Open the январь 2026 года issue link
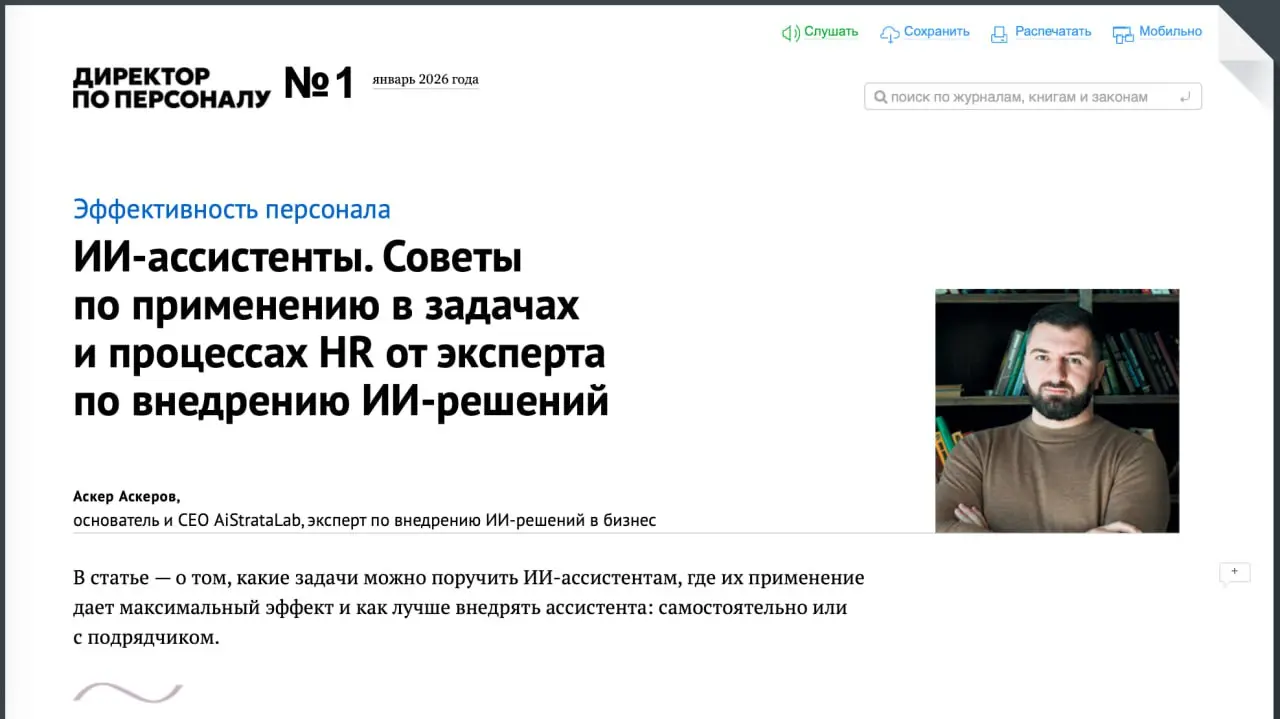Image resolution: width=1280 pixels, height=719 pixels. pyautogui.click(x=425, y=80)
